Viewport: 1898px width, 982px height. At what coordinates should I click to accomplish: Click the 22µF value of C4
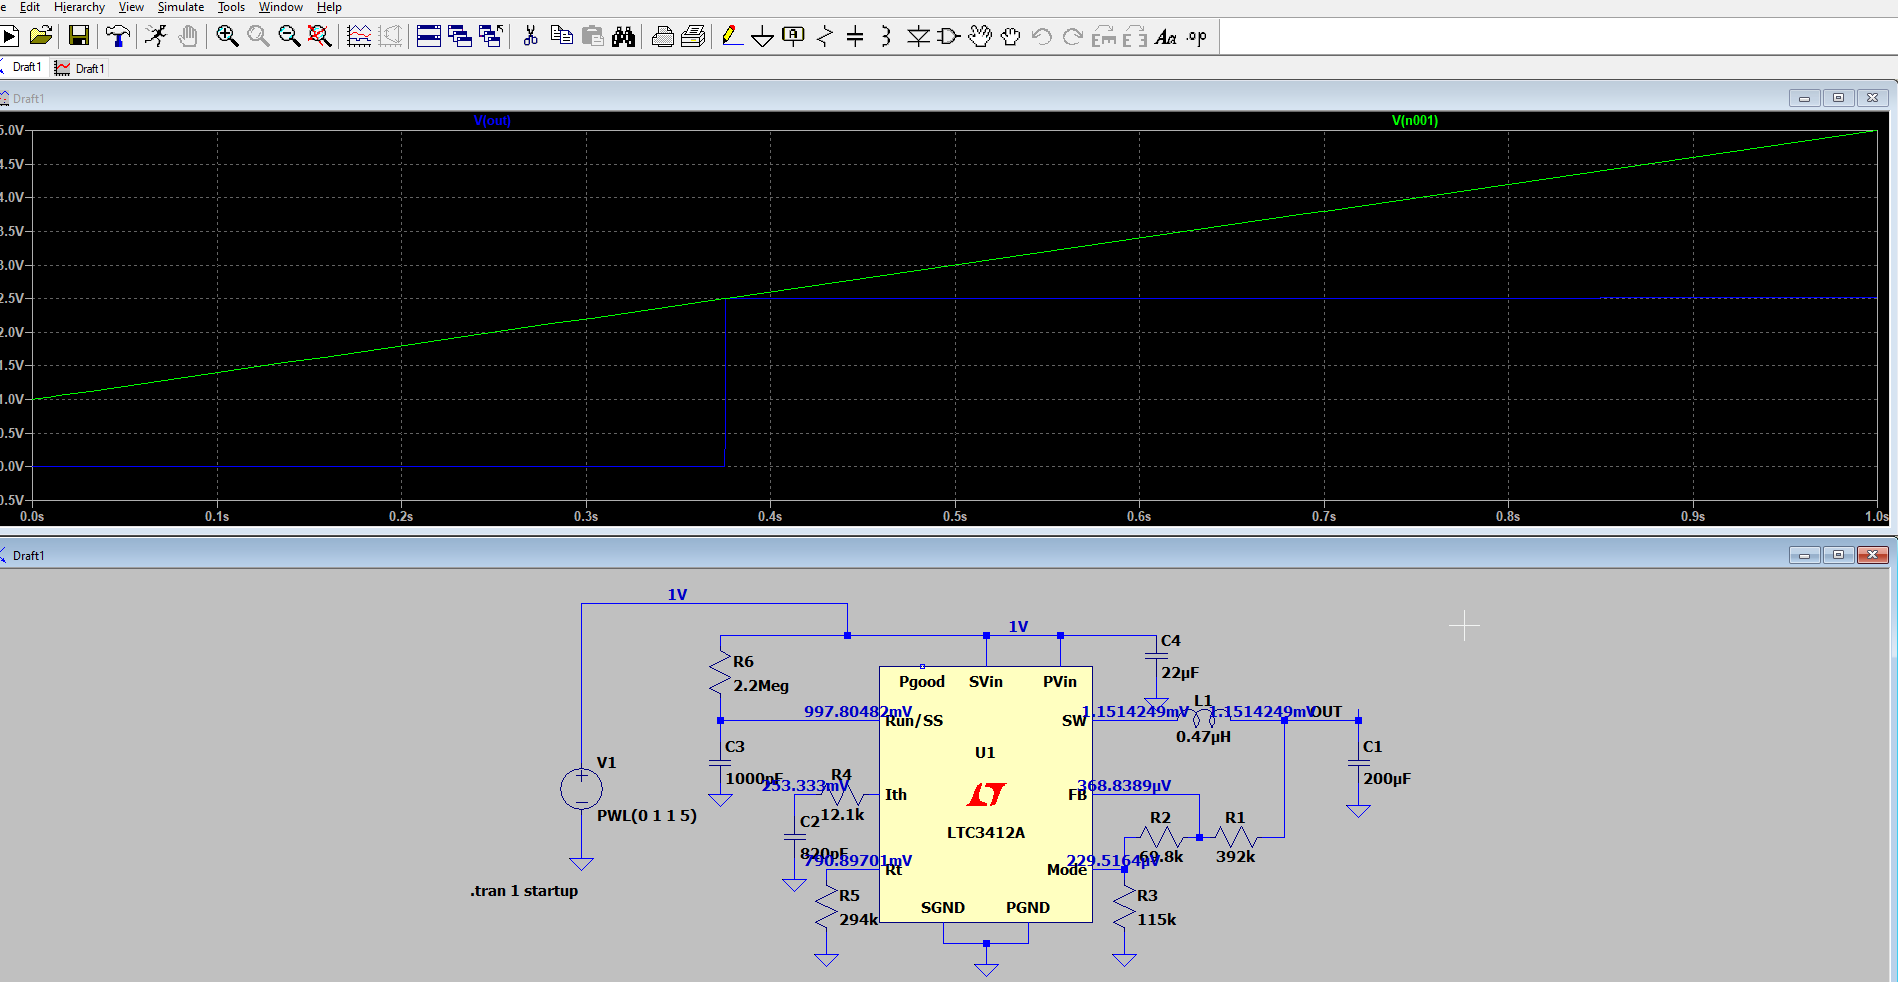[1180, 673]
